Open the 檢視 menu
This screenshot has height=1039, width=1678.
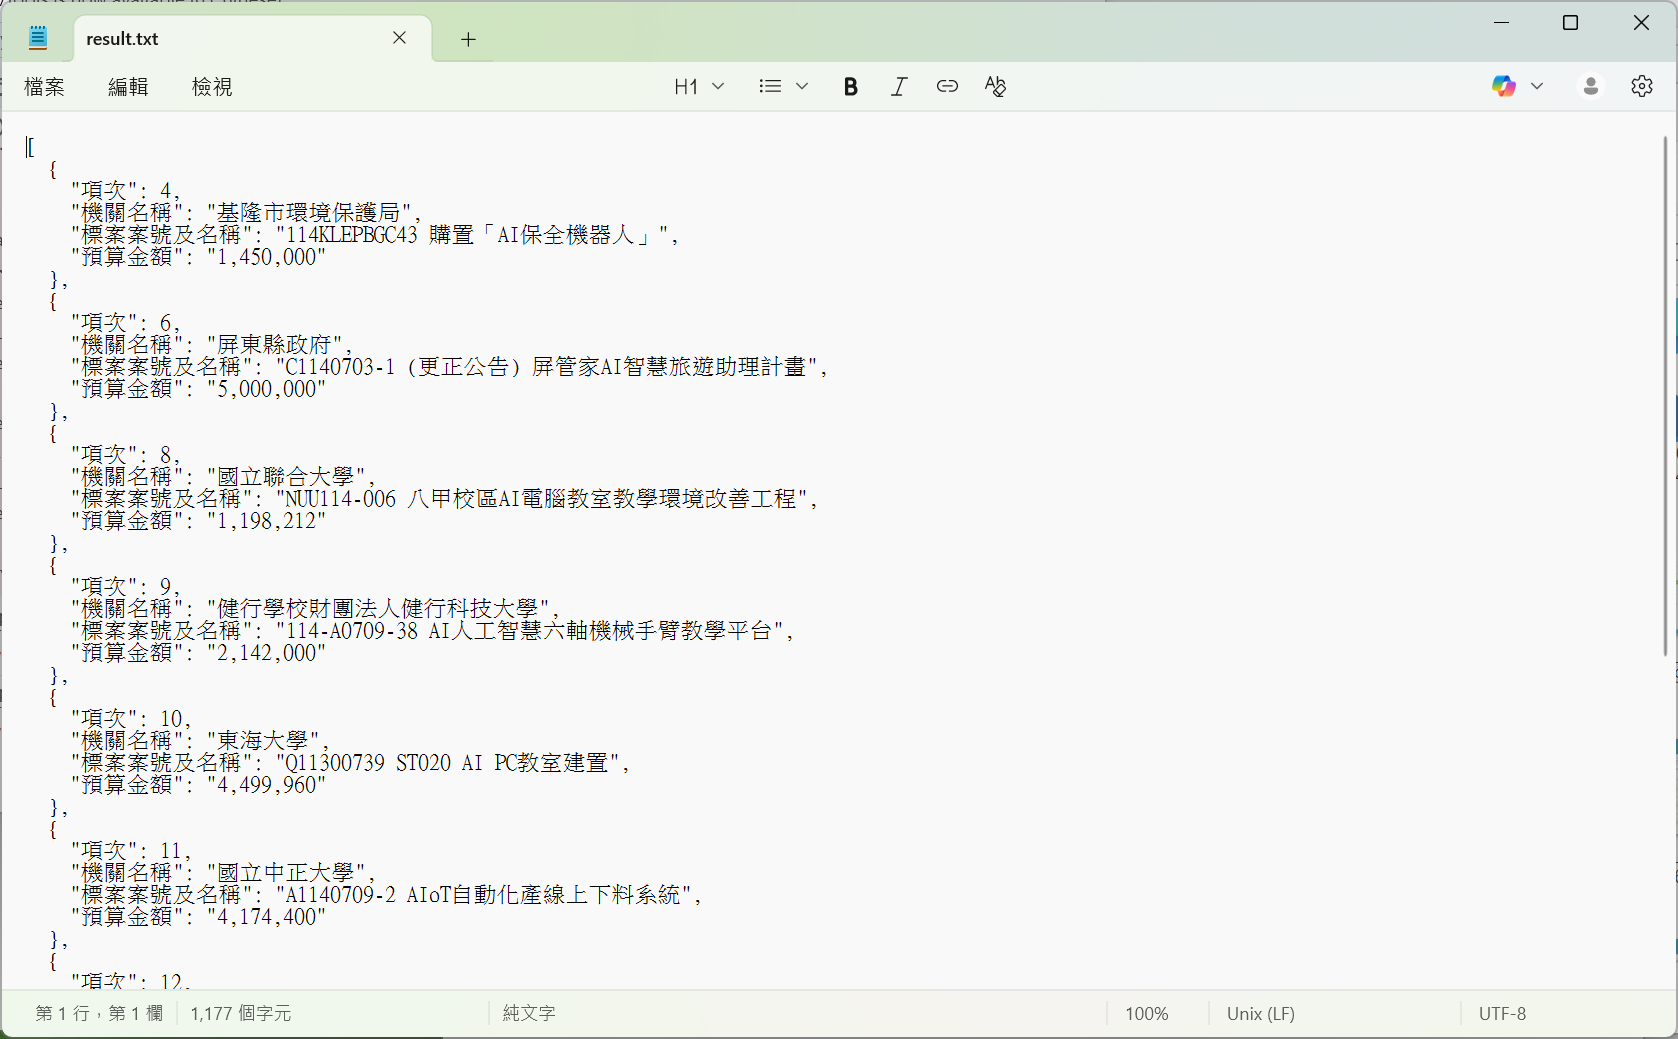(x=212, y=87)
